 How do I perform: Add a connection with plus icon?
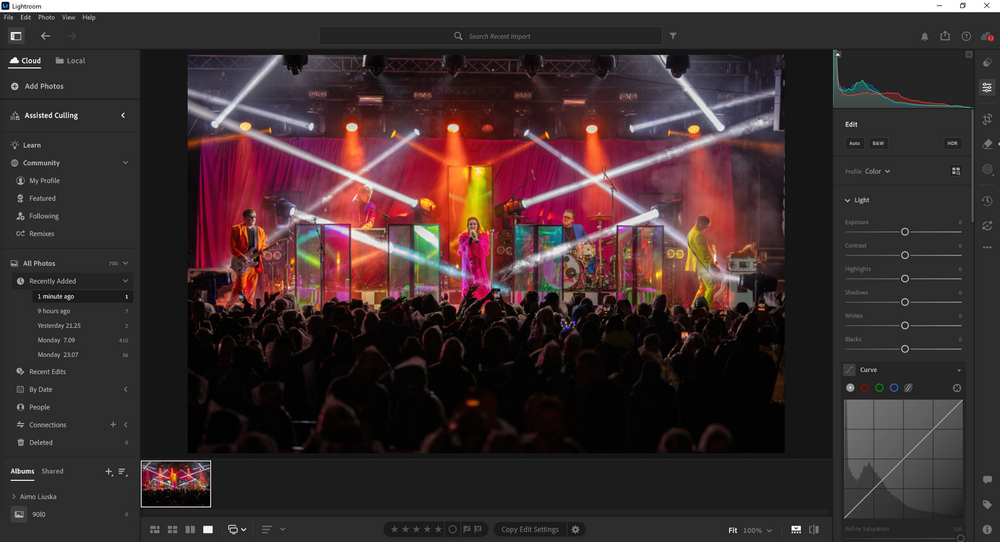(x=113, y=425)
